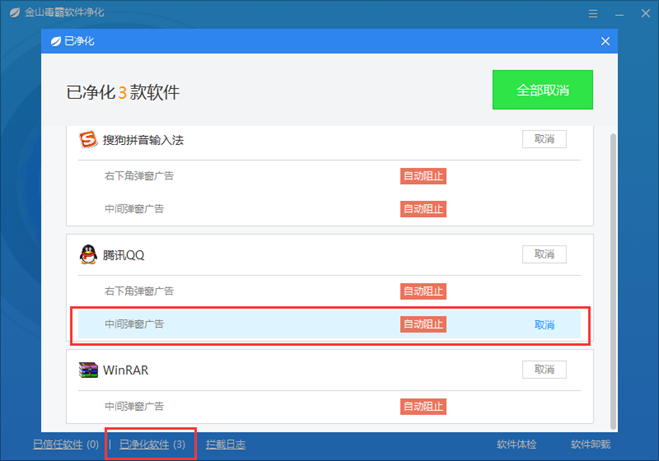Click the list's vertical scrollbar

click(613, 281)
